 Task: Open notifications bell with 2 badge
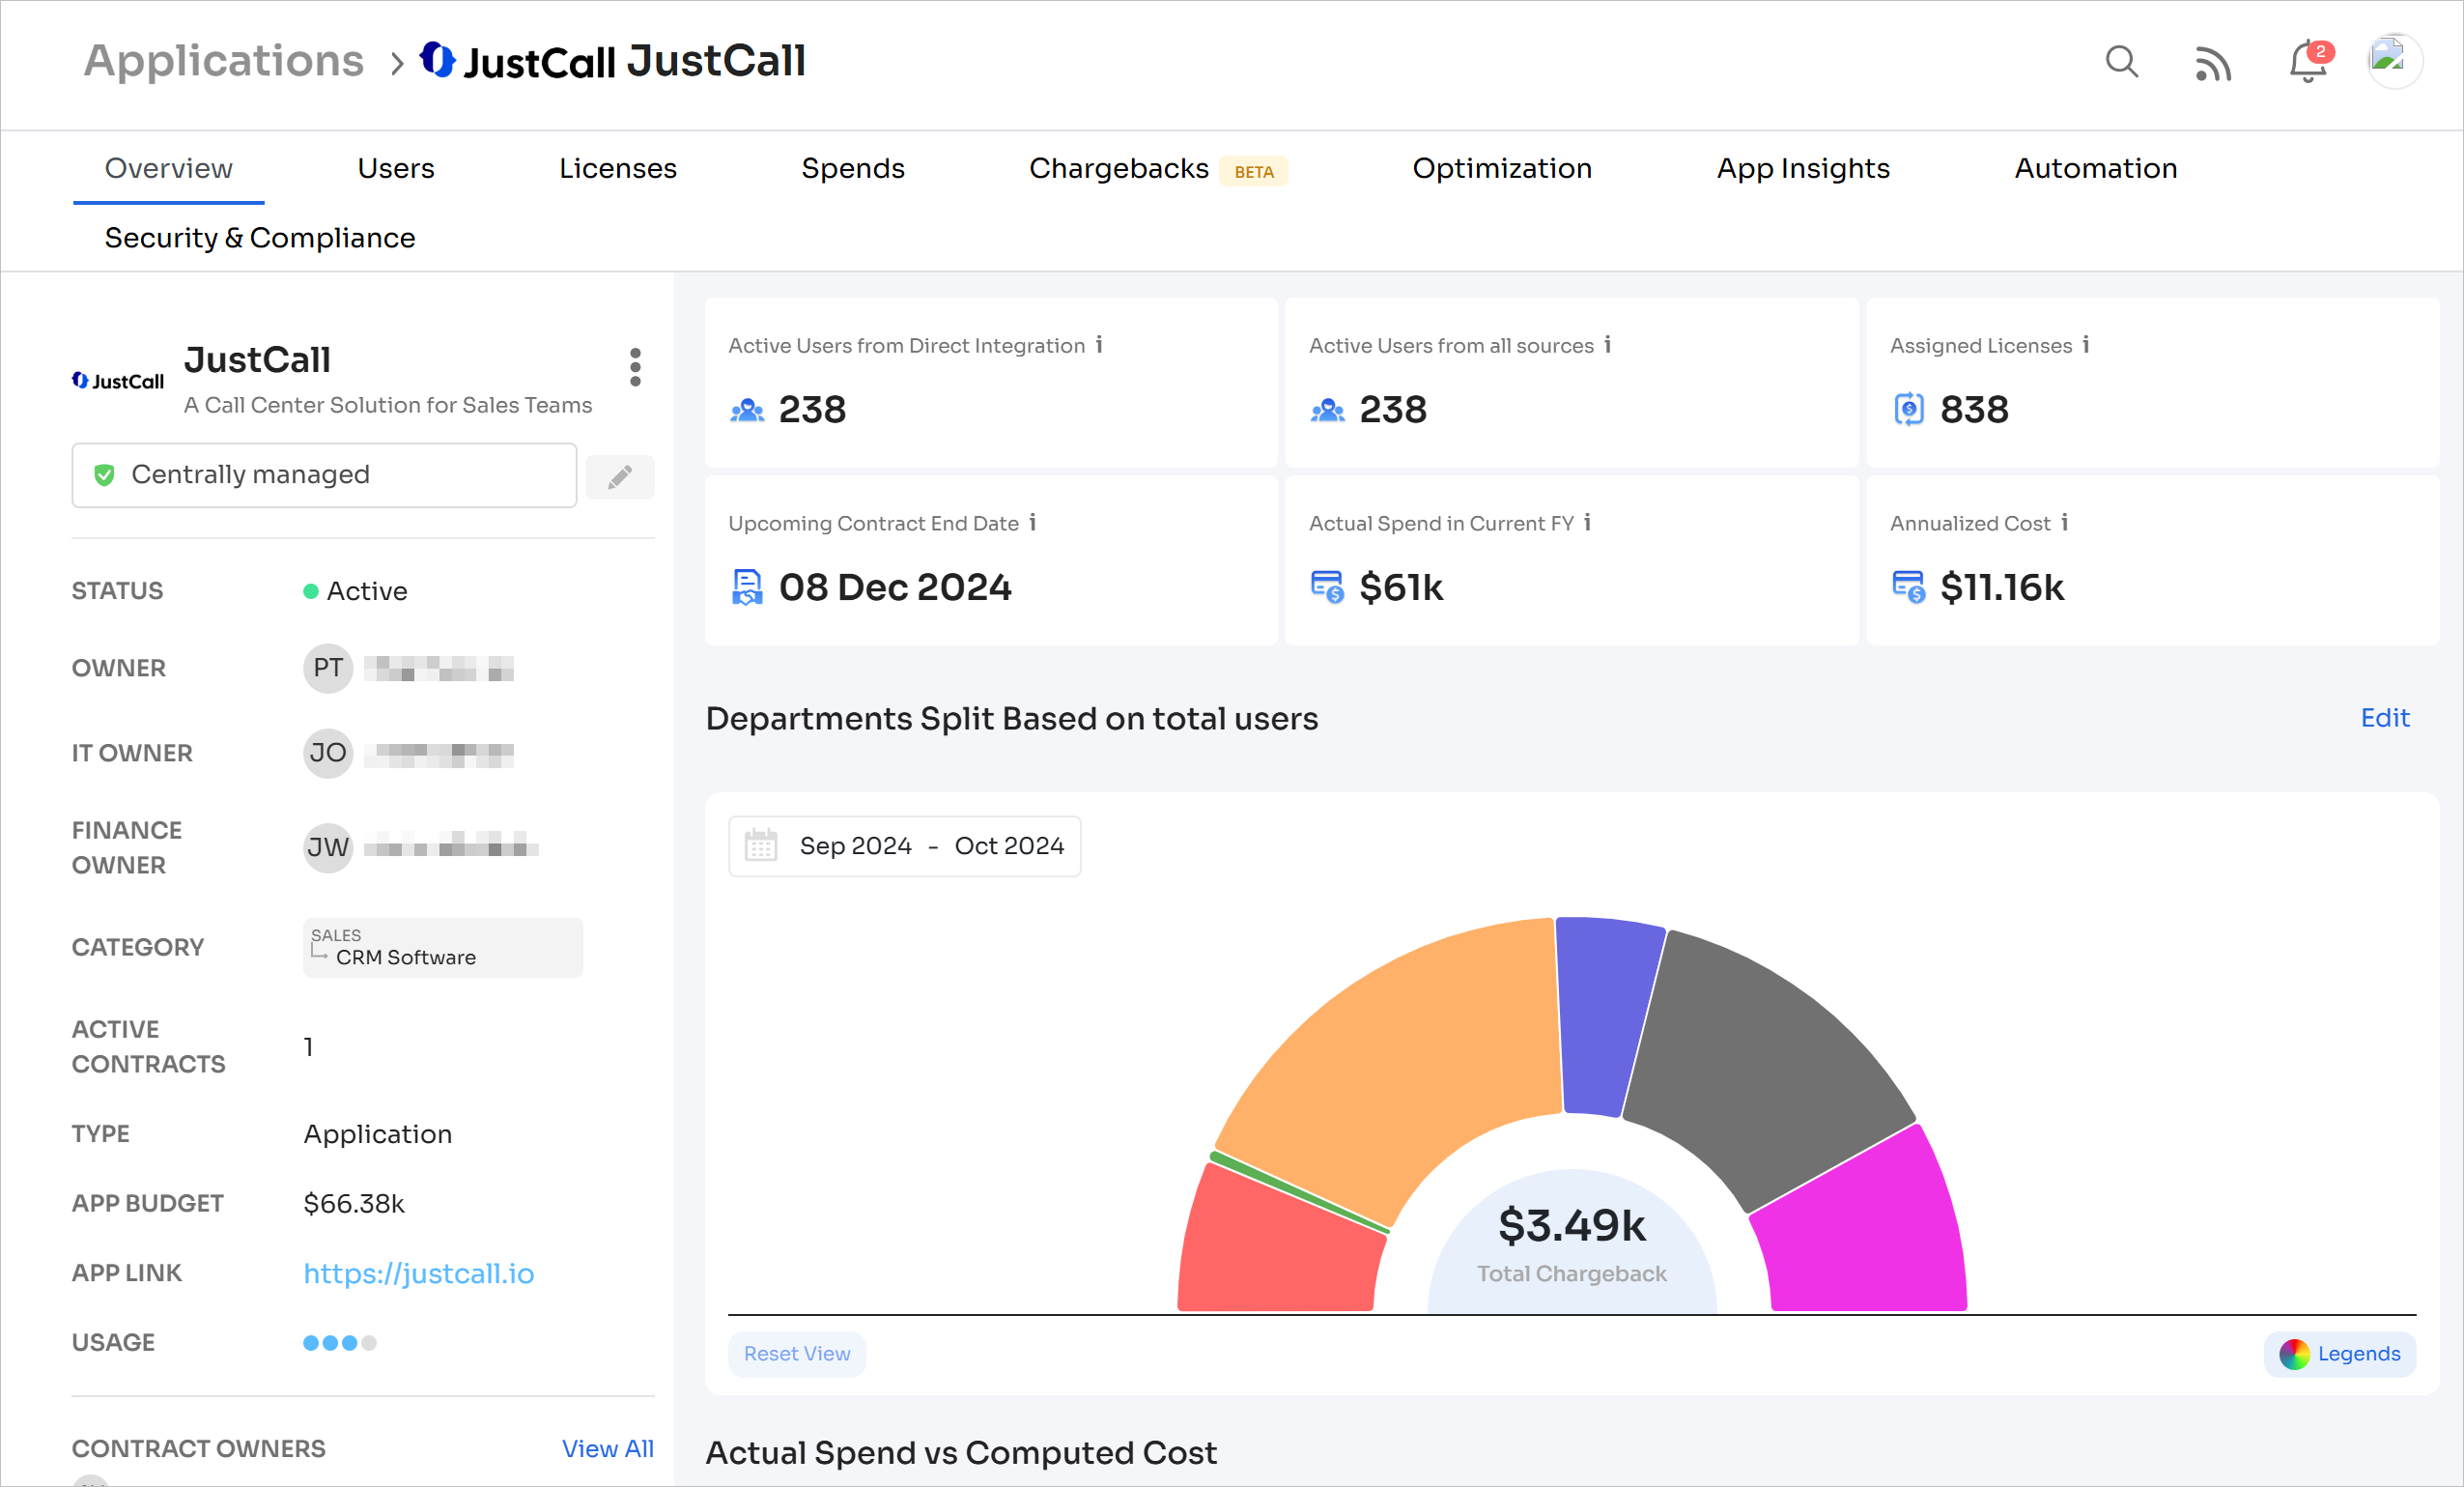[2307, 62]
